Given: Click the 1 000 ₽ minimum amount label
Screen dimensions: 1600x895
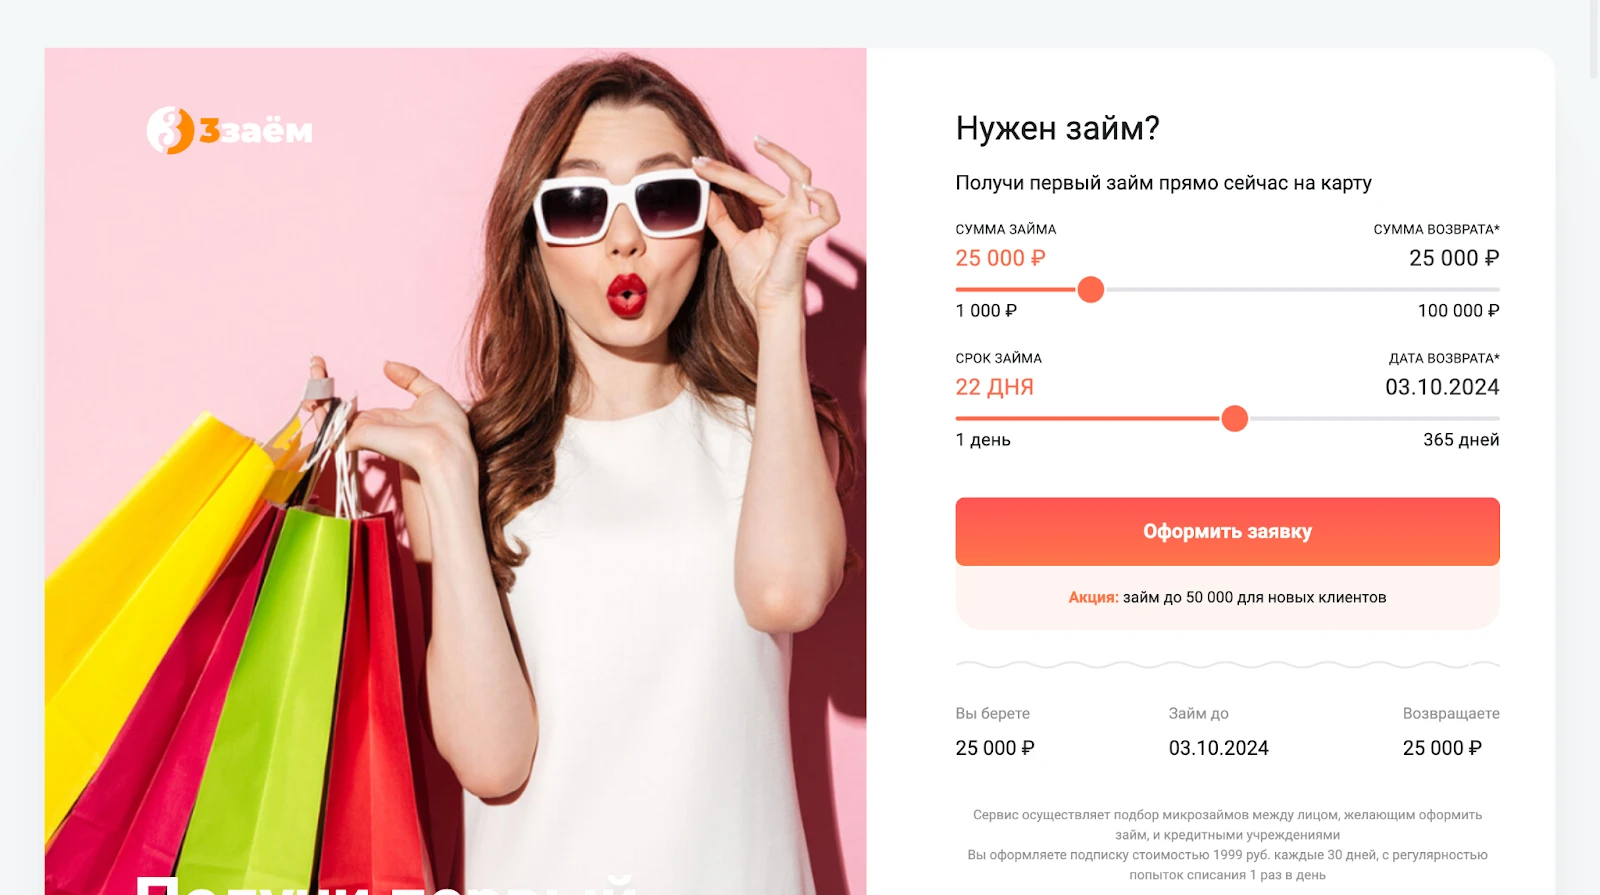Looking at the screenshot, I should [x=986, y=311].
